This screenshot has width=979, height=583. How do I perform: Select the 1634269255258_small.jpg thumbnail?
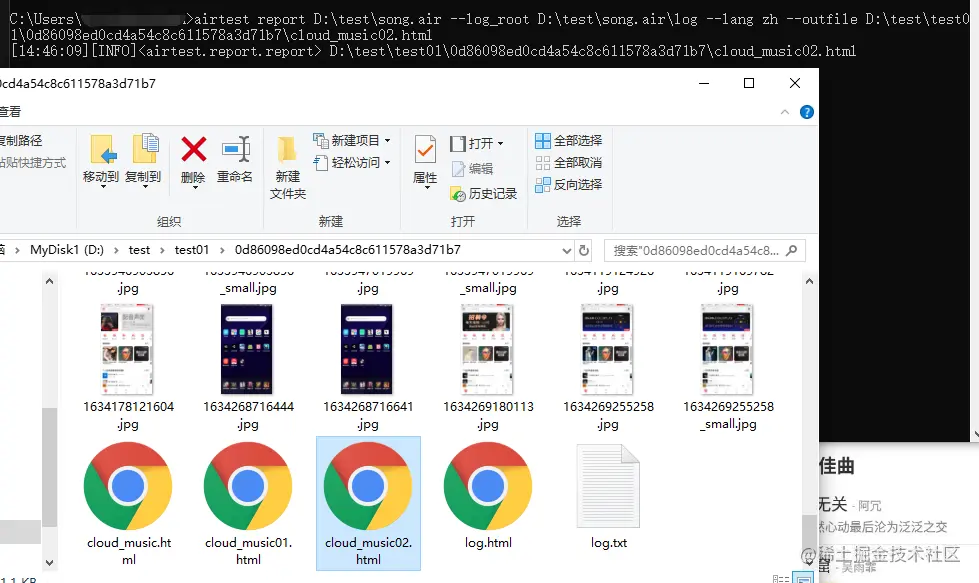point(727,349)
